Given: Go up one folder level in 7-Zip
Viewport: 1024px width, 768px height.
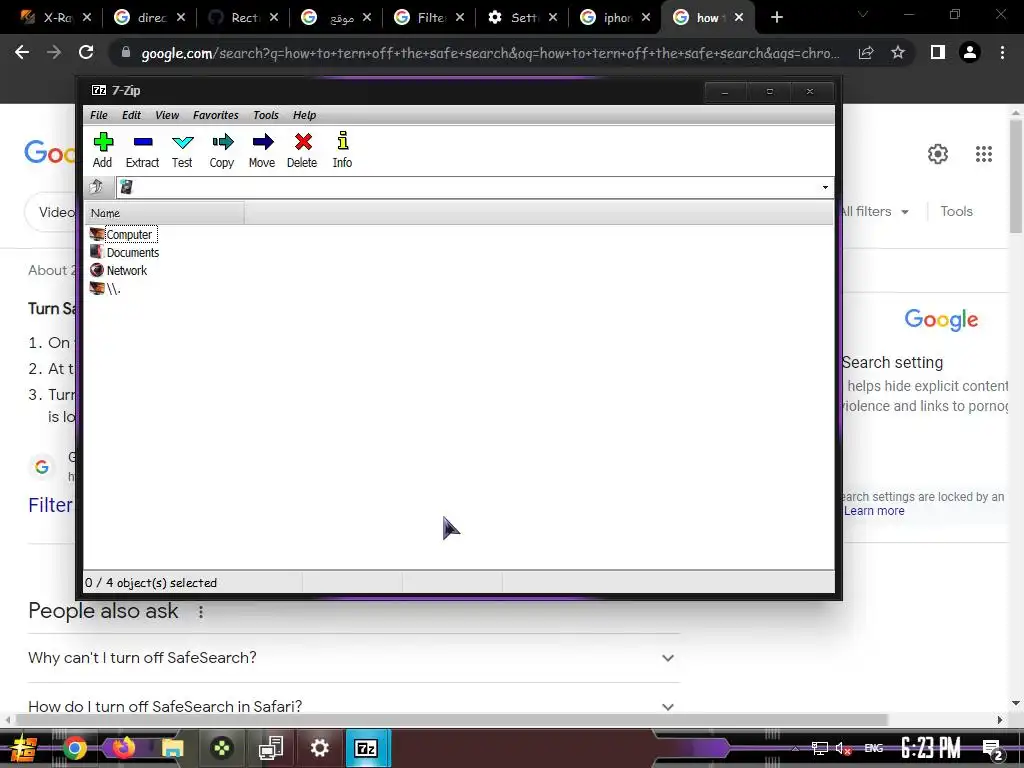Looking at the screenshot, I should coord(97,187).
